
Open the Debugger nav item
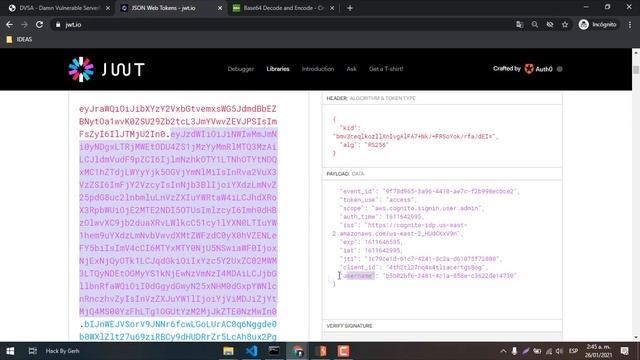241,69
